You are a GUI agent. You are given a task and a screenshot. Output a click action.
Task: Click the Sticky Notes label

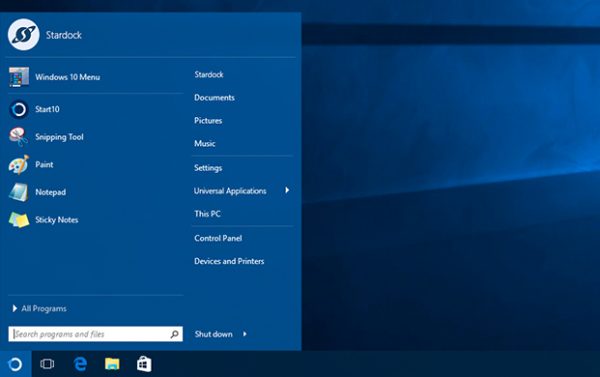pyautogui.click(x=56, y=220)
